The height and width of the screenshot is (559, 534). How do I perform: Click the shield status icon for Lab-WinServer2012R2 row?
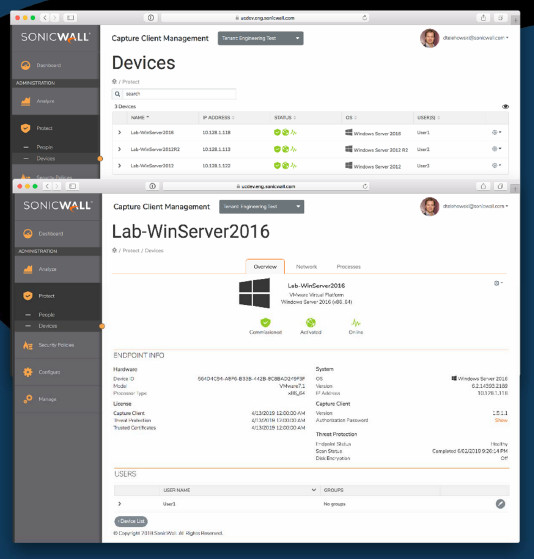pos(277,149)
